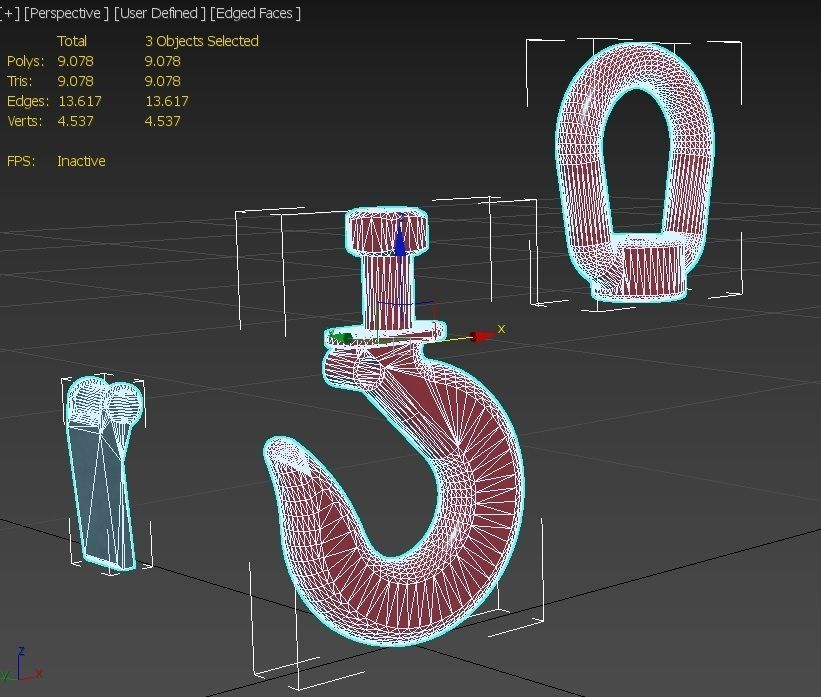The width and height of the screenshot is (821, 697).
Task: Open the Perspective viewport label menu
Action: tap(66, 13)
